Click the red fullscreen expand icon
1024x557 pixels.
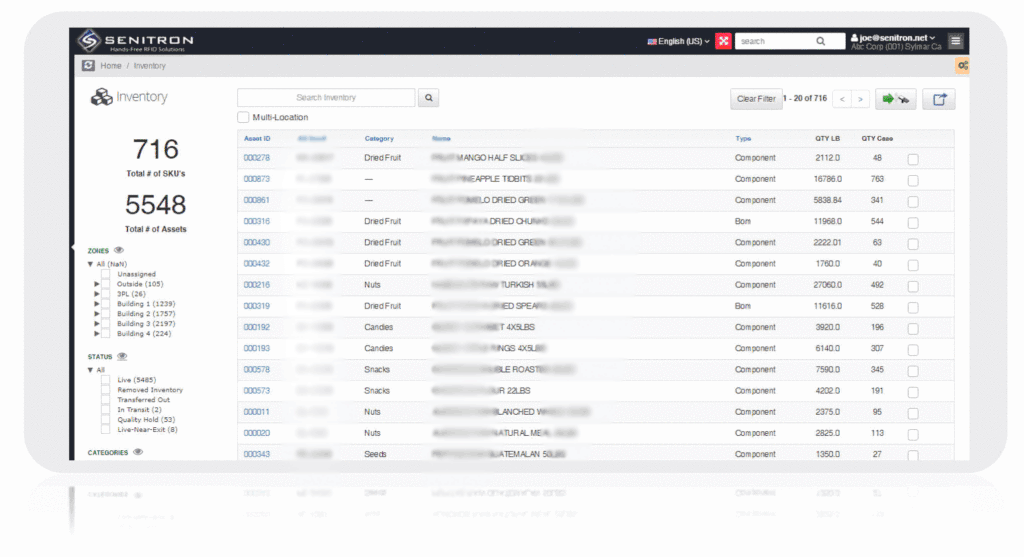(723, 41)
